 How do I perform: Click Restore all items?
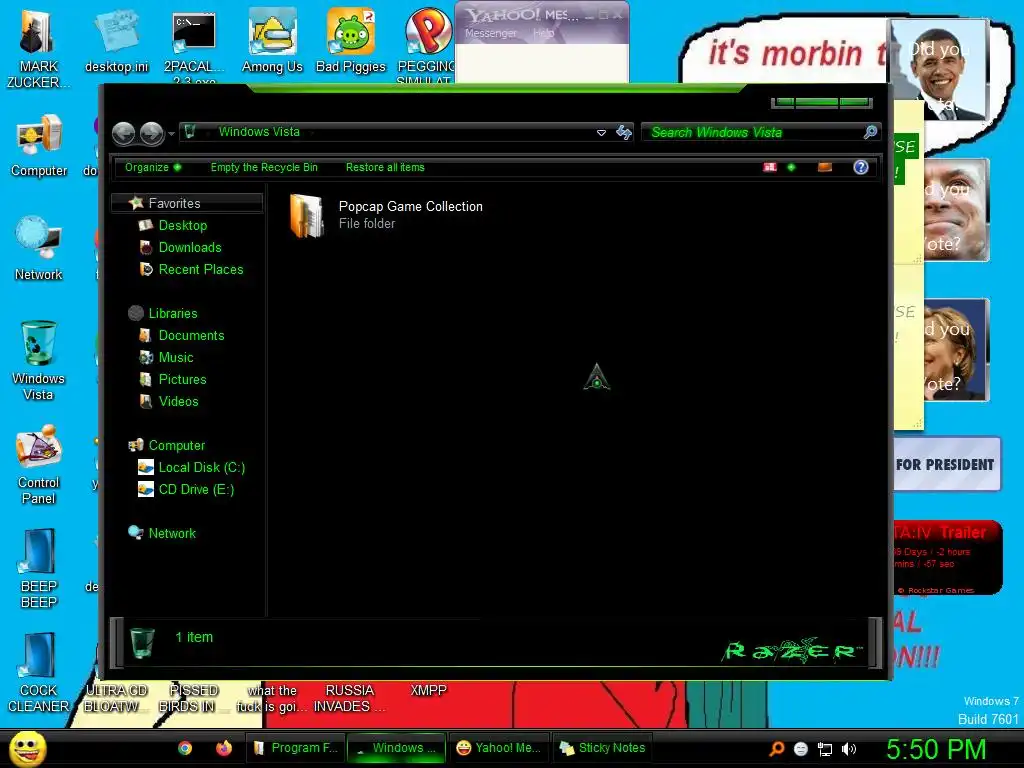click(385, 167)
